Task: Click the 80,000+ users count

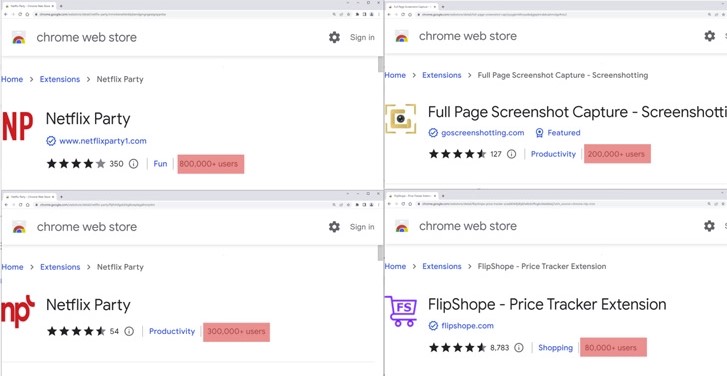Action: point(613,347)
